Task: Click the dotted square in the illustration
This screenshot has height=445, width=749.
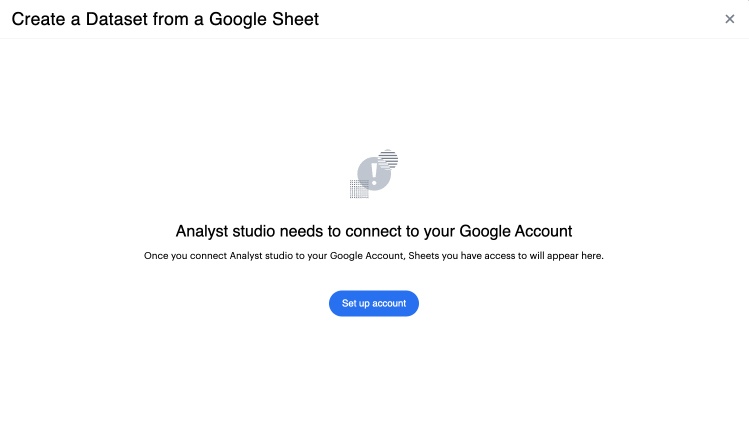Action: (358, 188)
